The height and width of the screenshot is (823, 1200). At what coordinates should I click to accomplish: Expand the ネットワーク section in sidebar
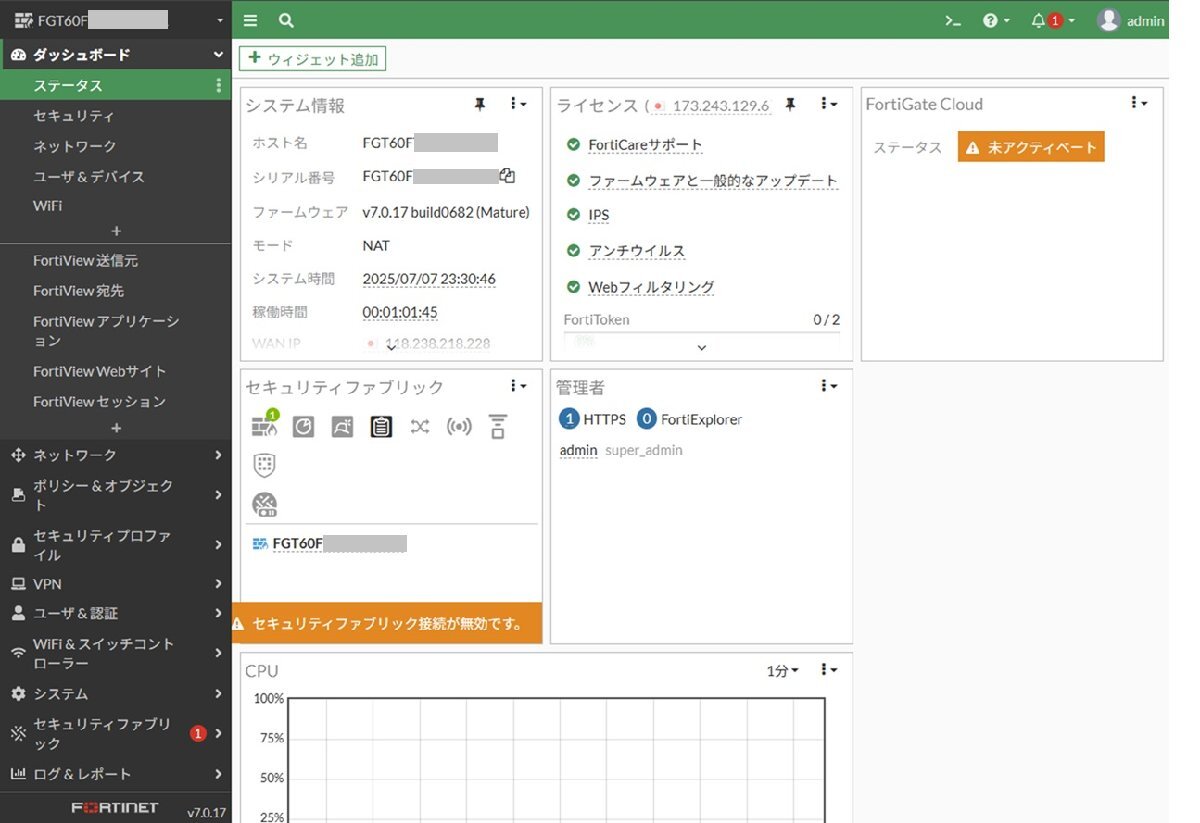click(x=115, y=455)
